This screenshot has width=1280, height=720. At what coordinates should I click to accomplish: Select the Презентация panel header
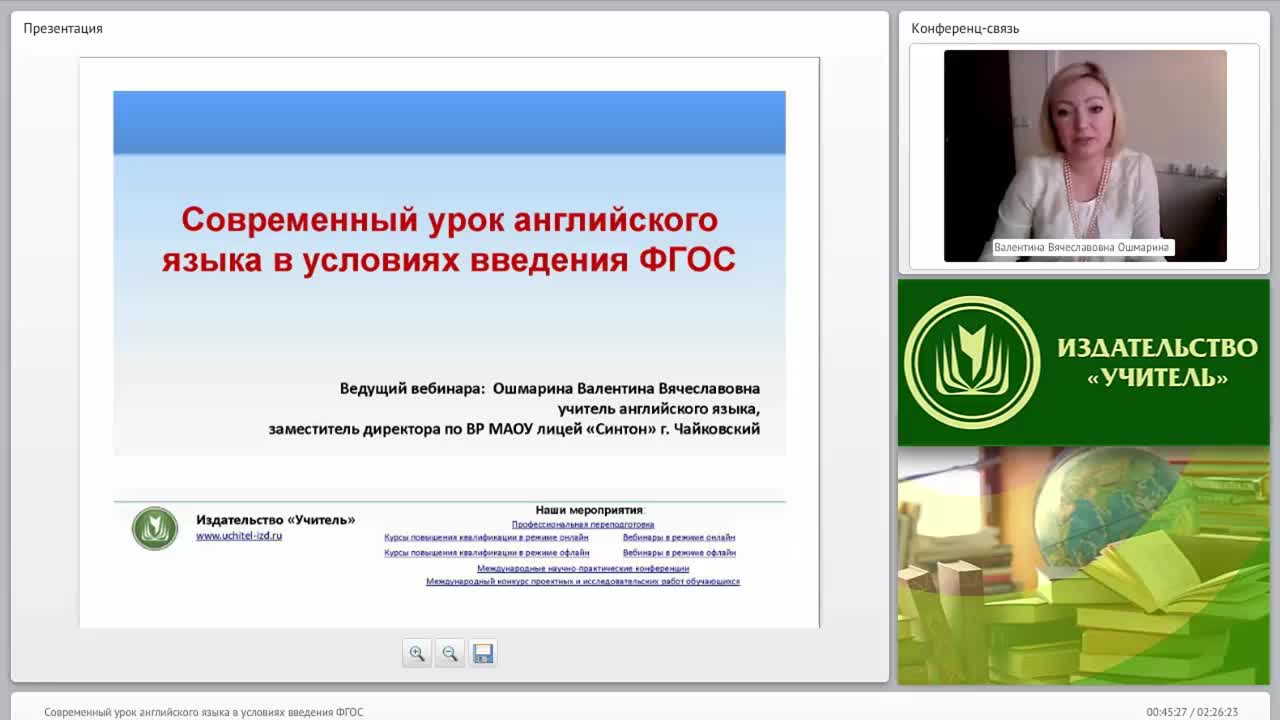(x=63, y=28)
